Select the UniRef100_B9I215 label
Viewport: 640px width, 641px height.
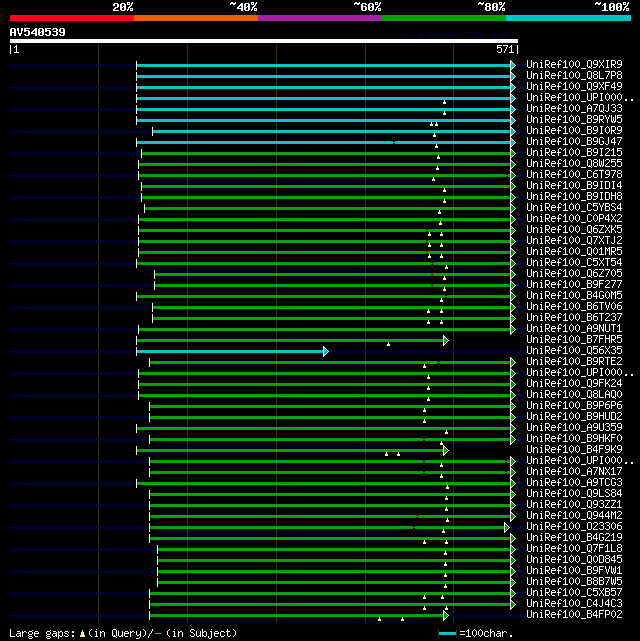point(574,152)
